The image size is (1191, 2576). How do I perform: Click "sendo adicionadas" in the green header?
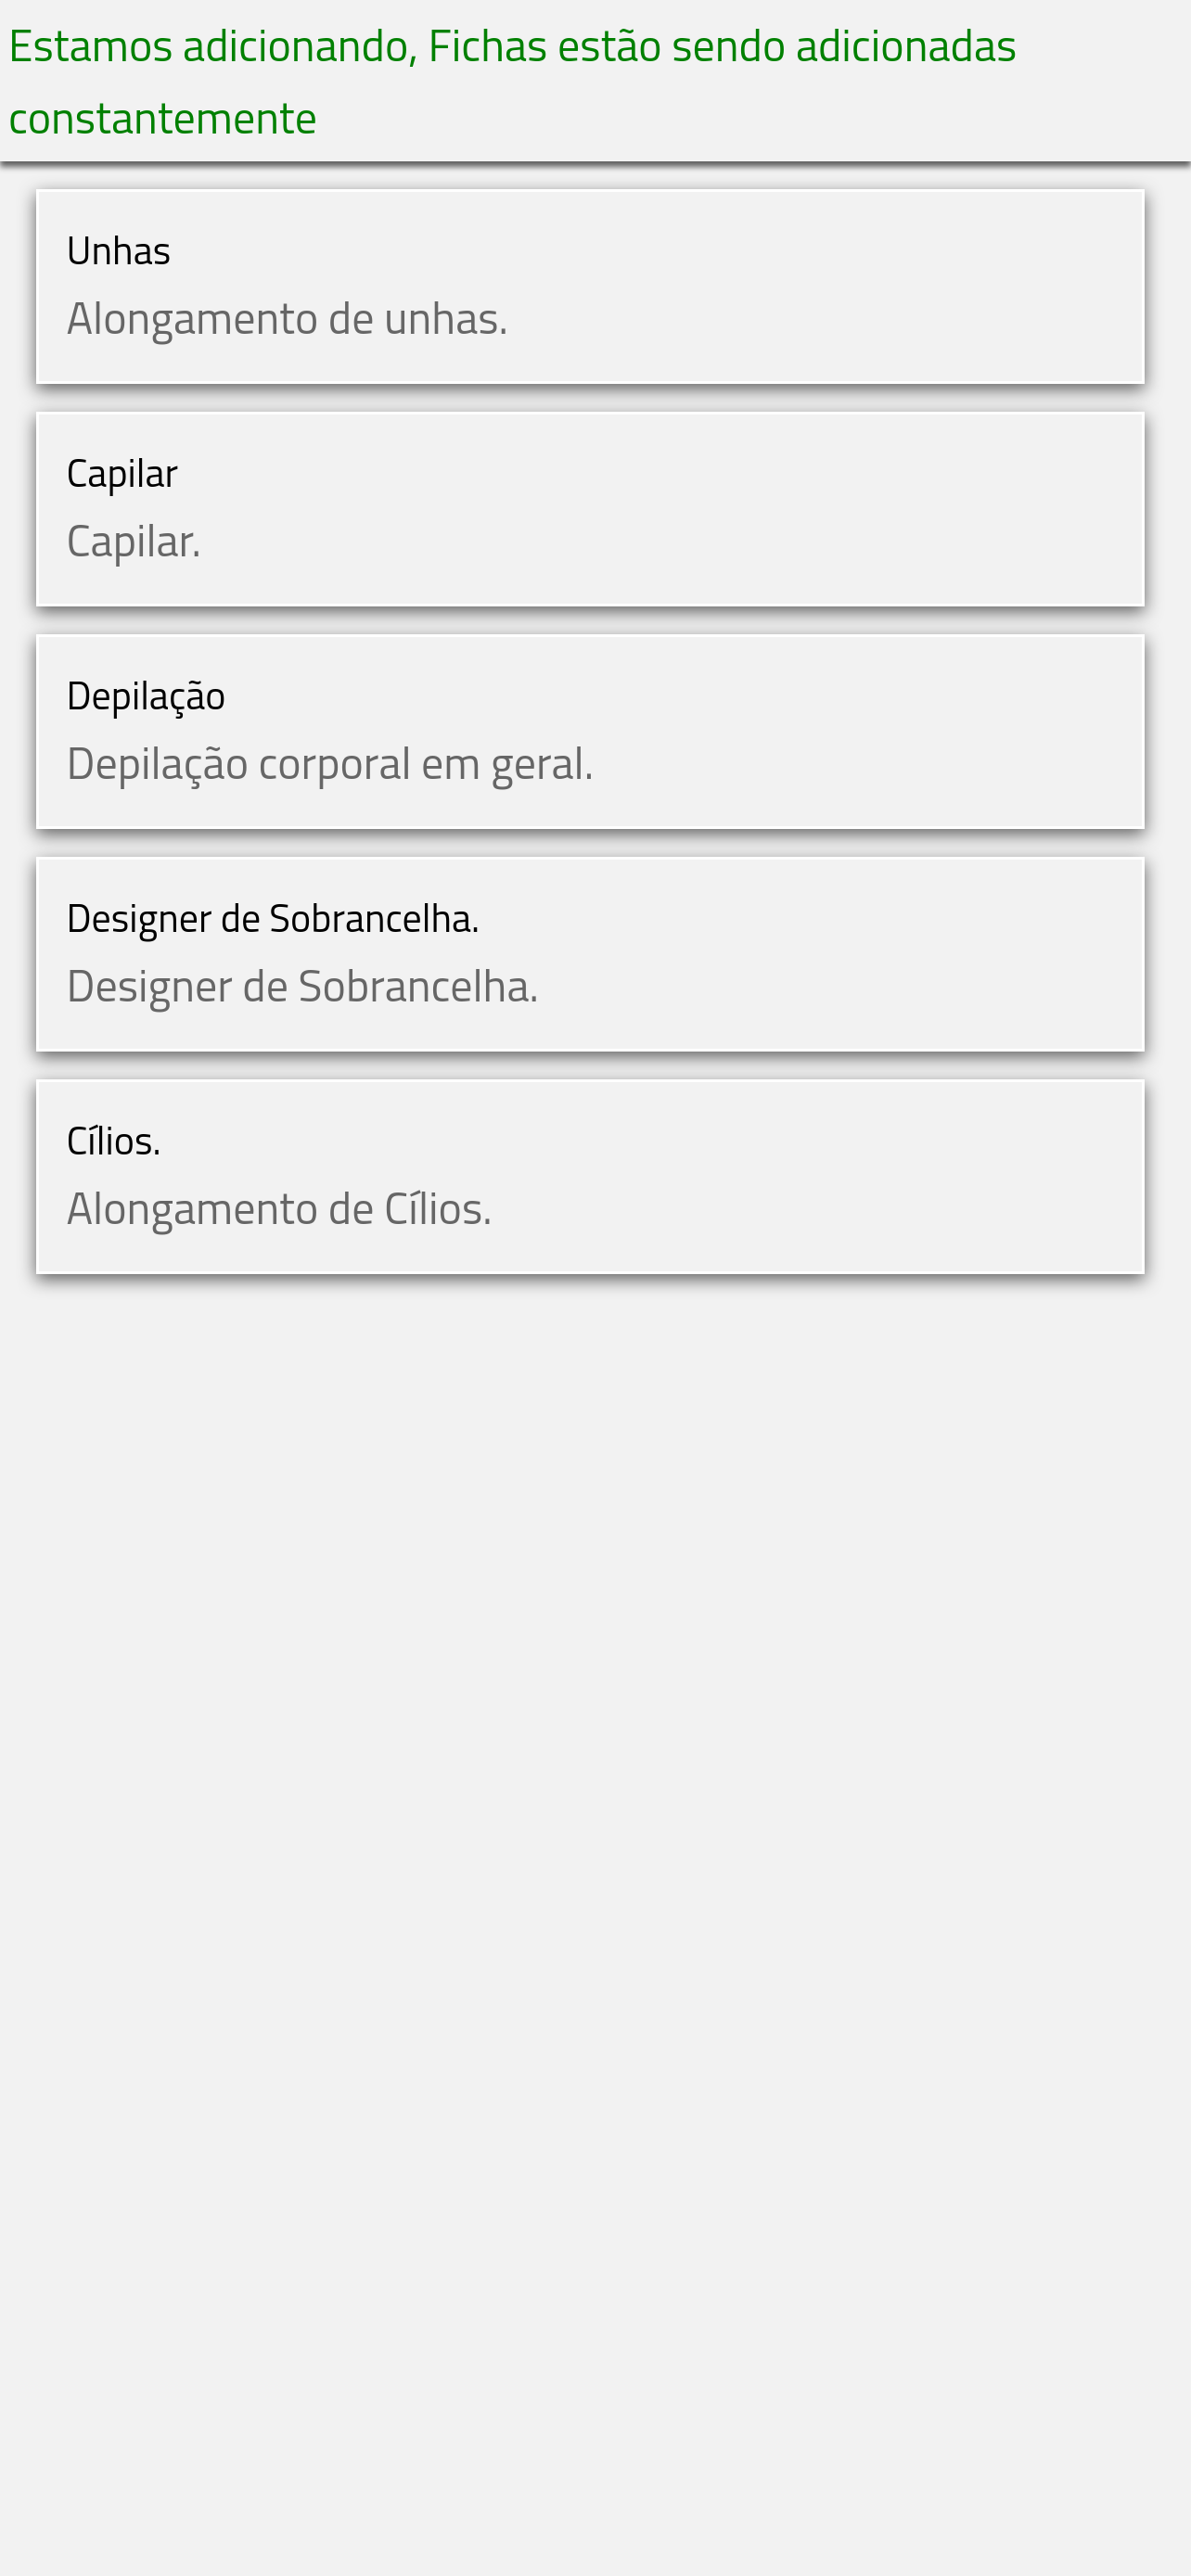843,46
